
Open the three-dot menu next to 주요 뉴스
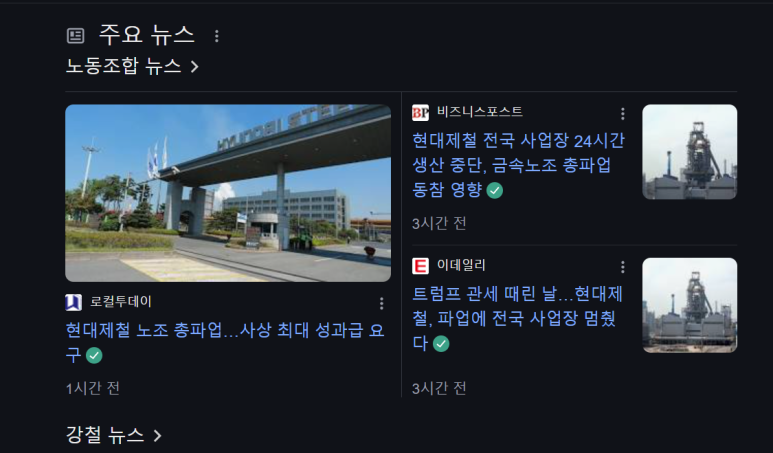[x=216, y=35]
